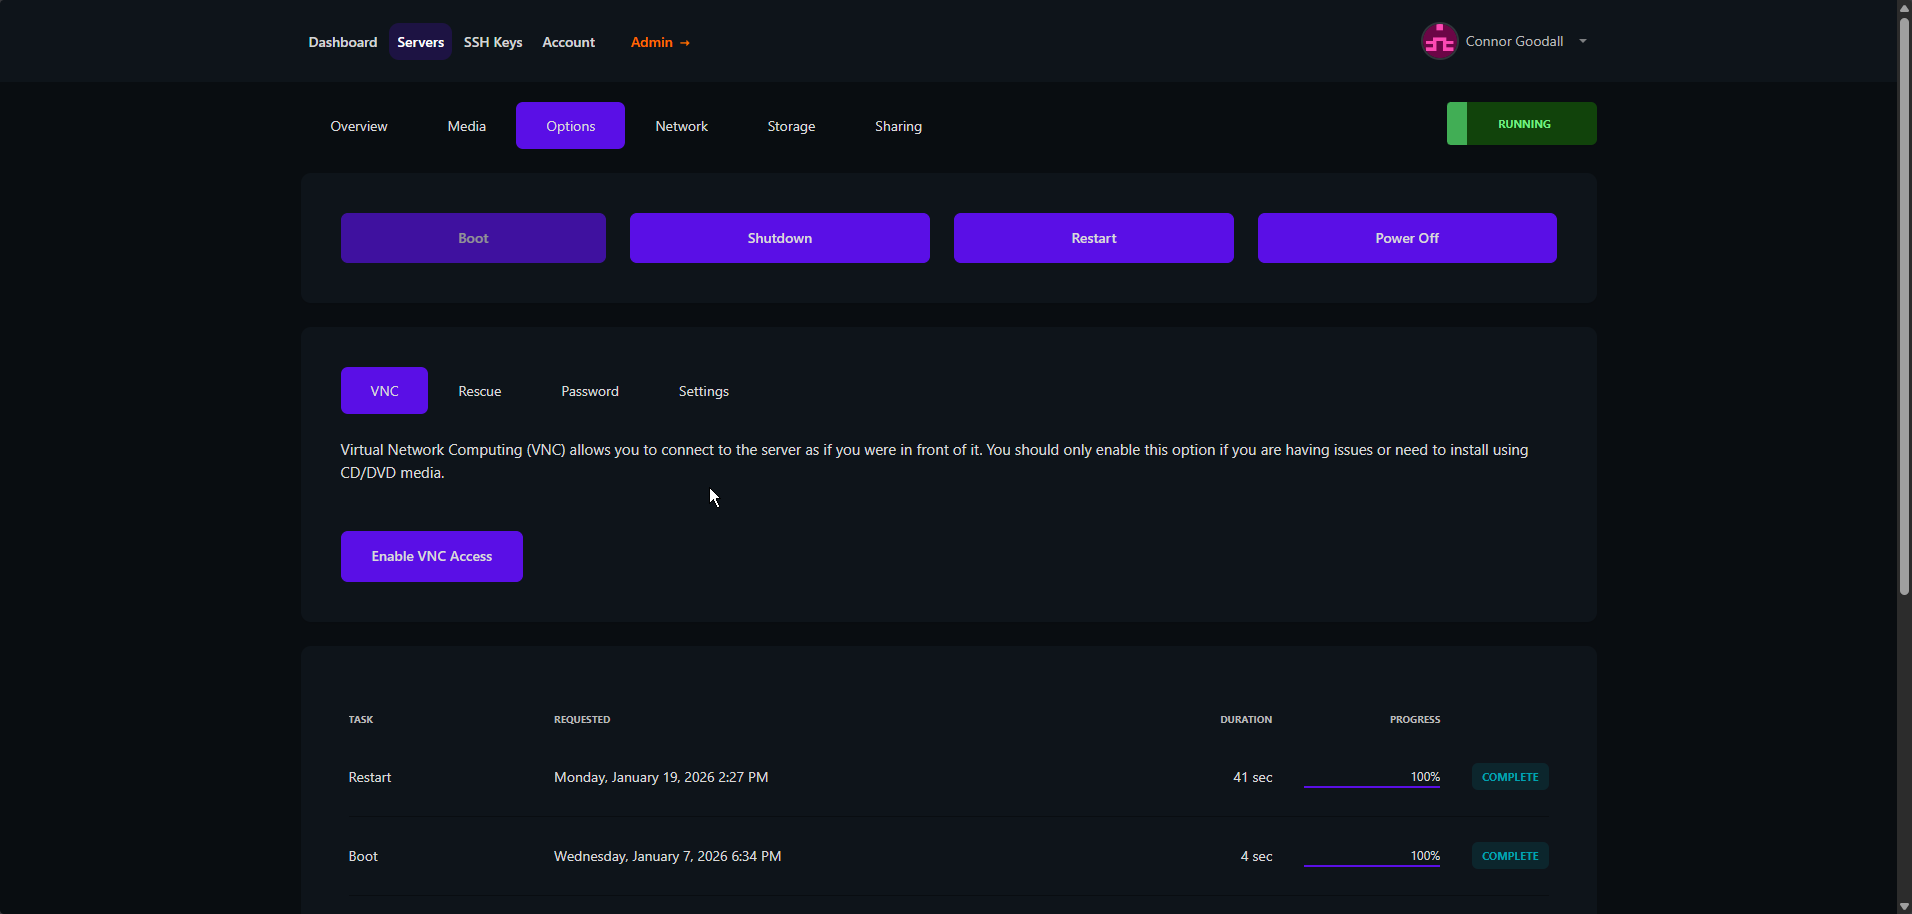Click the TASK column header
Image resolution: width=1912 pixels, height=914 pixels.
[361, 719]
